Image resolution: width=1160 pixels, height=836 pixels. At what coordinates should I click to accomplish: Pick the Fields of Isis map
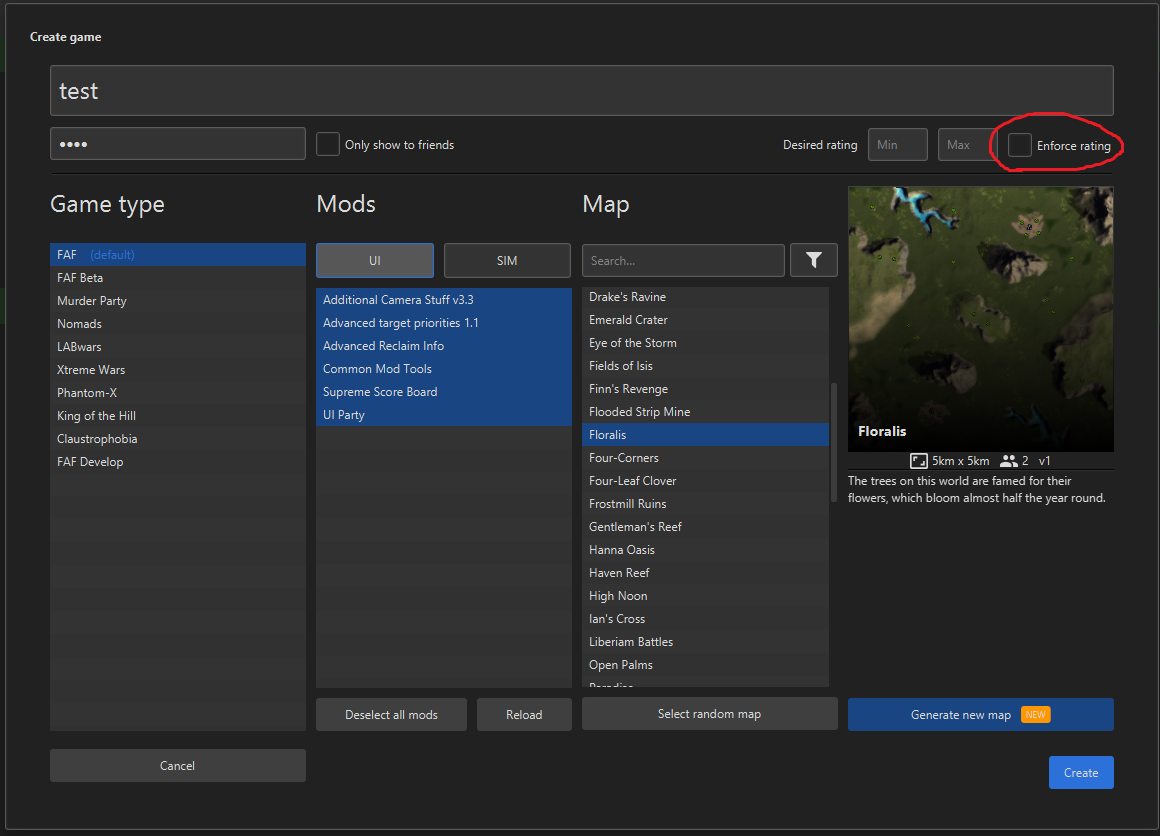pyautogui.click(x=705, y=365)
